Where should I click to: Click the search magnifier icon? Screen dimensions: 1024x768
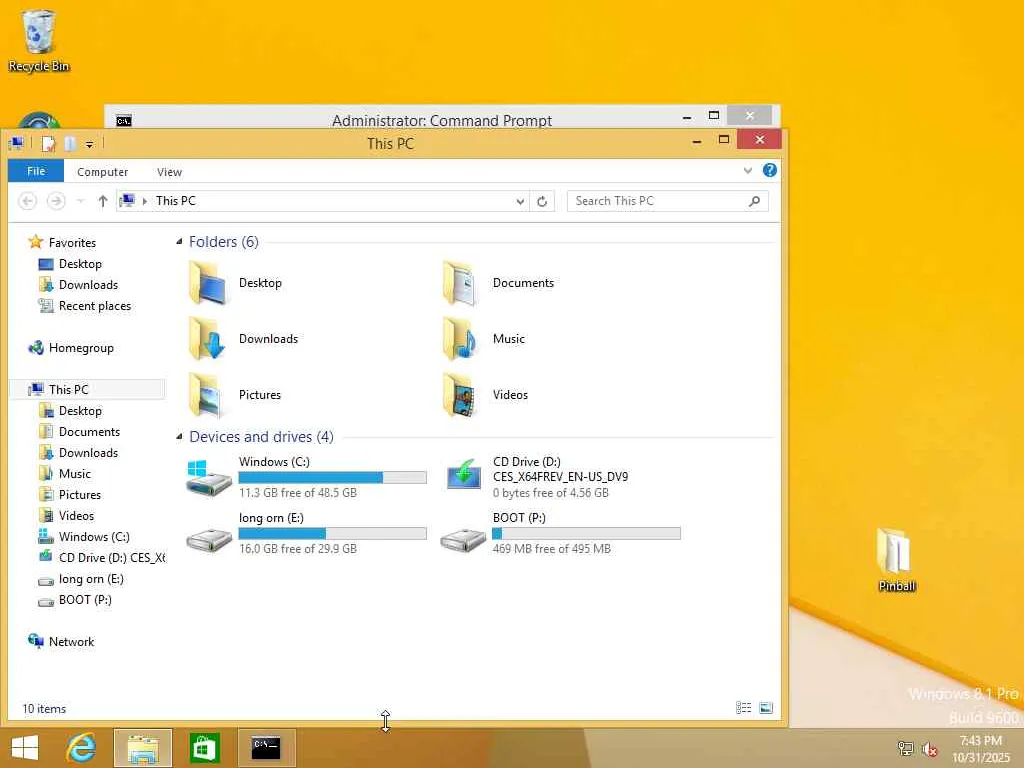click(754, 201)
